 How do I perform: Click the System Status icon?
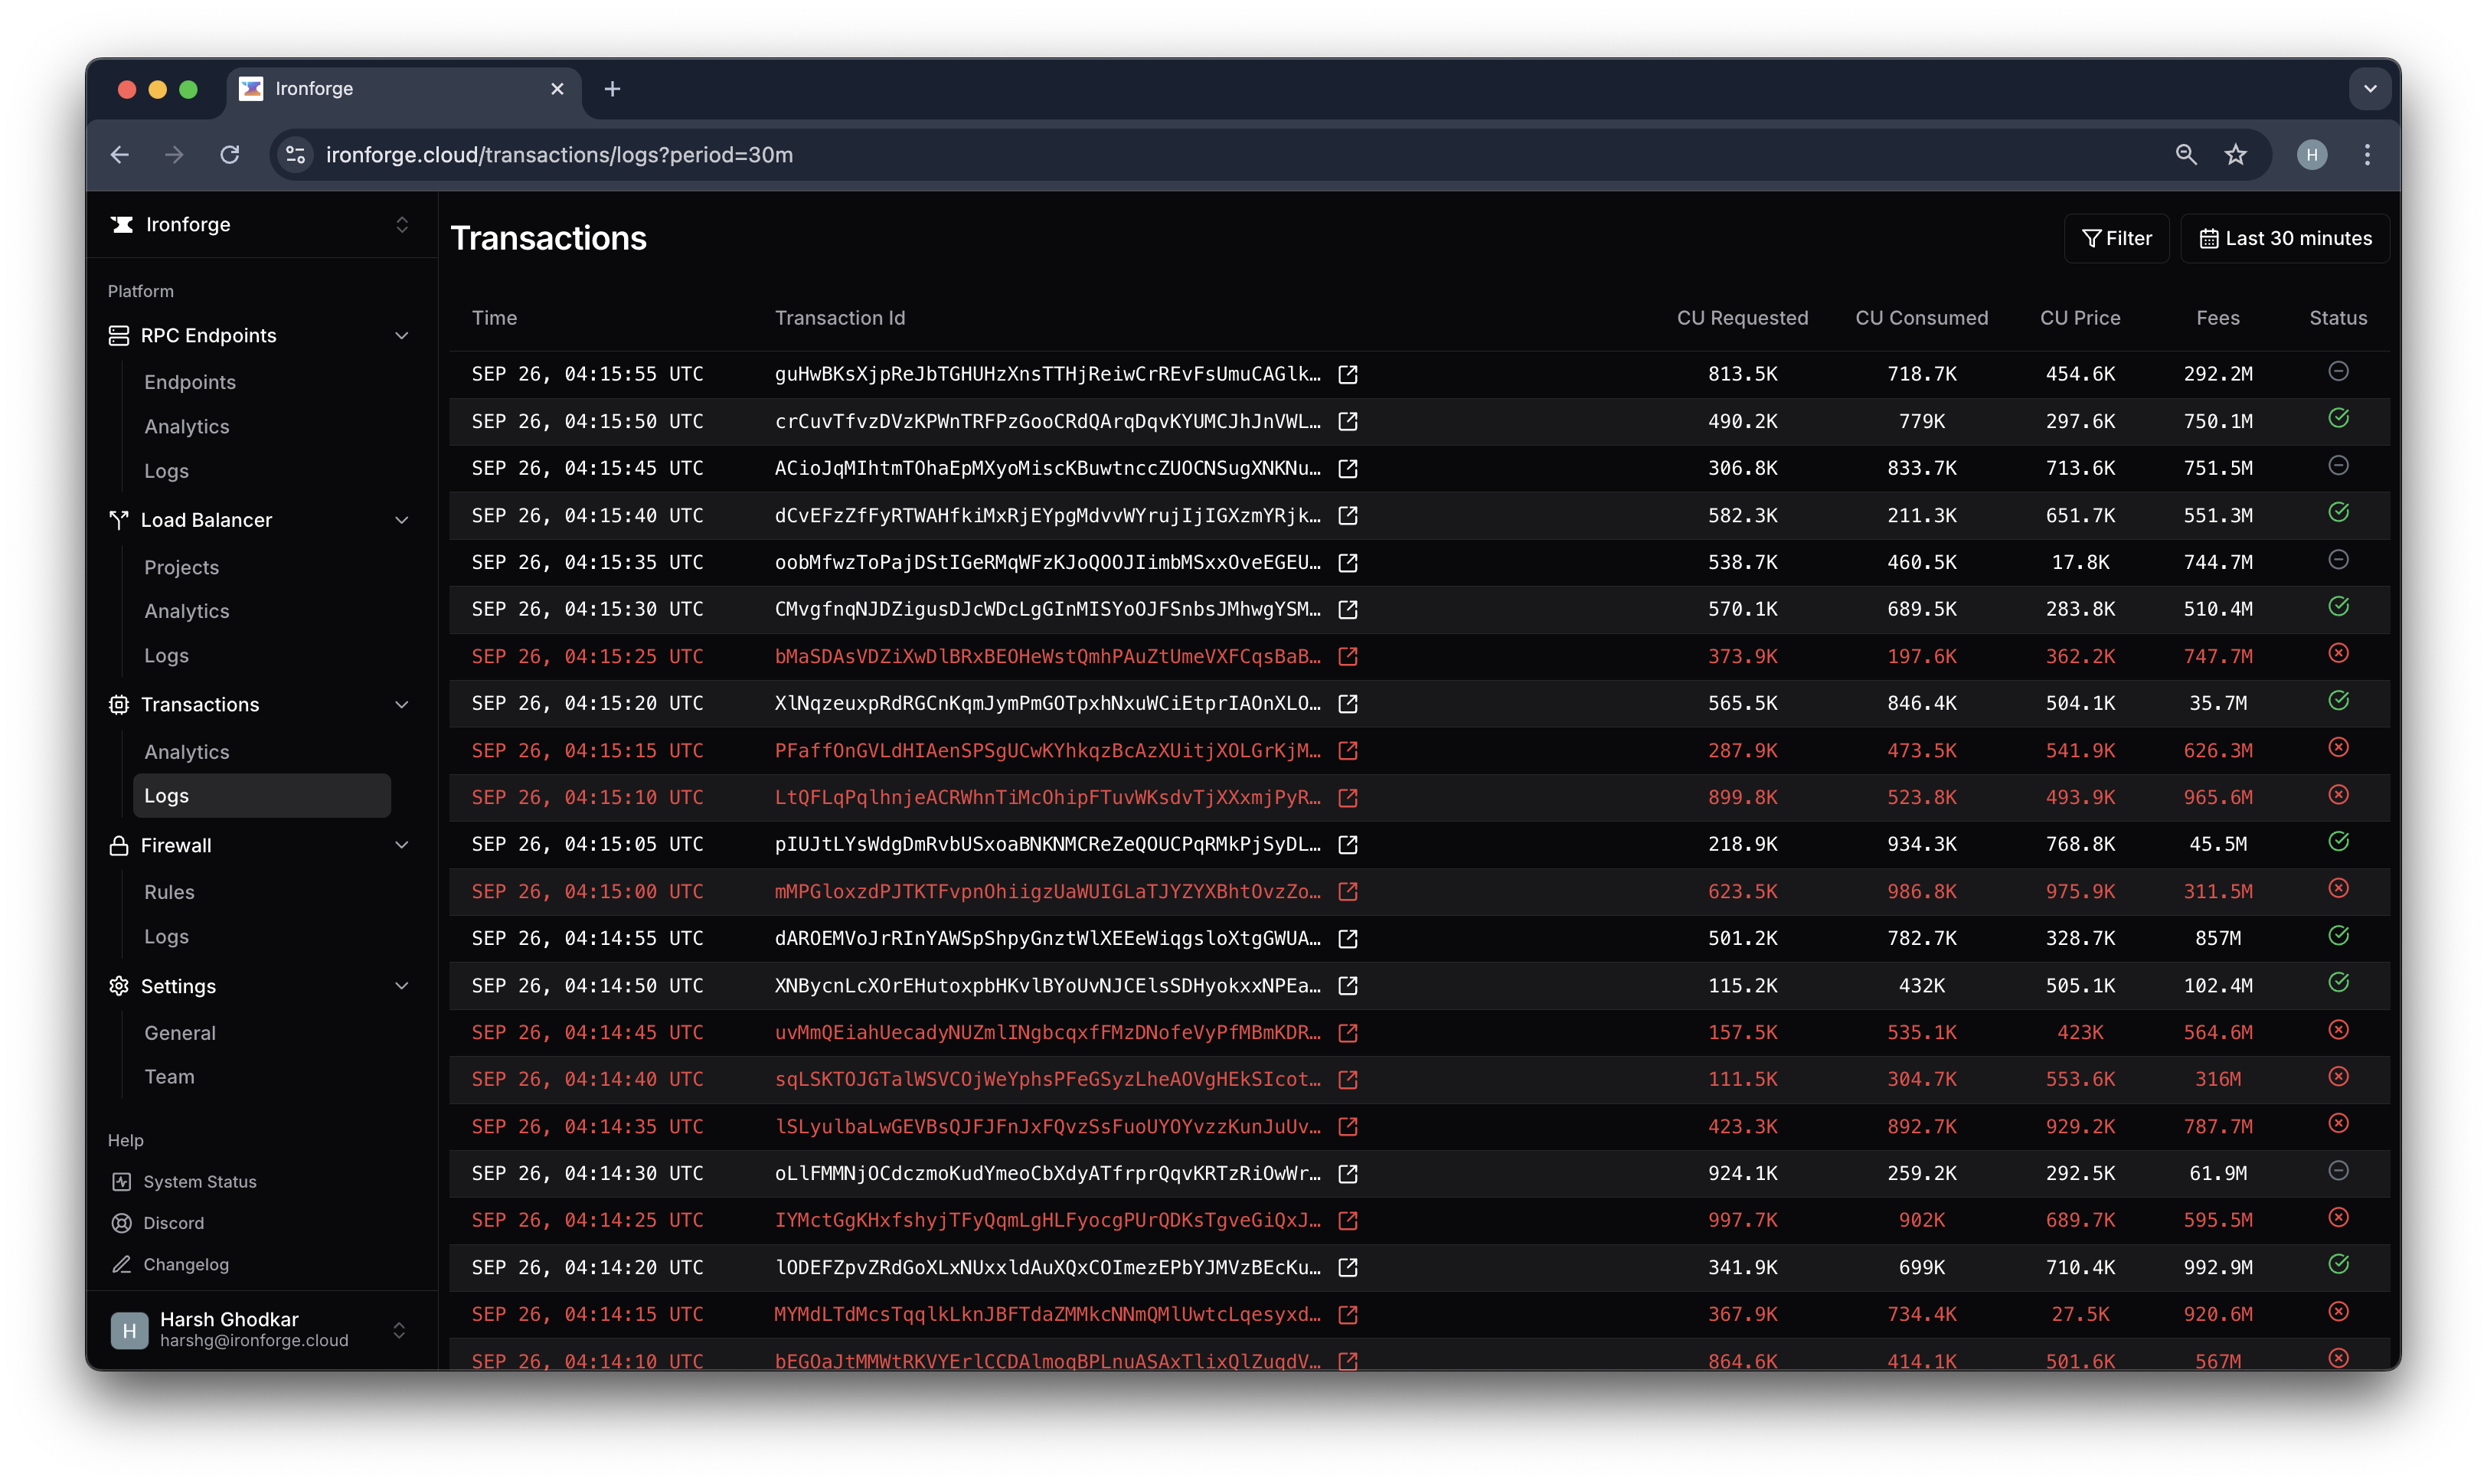[x=121, y=1181]
